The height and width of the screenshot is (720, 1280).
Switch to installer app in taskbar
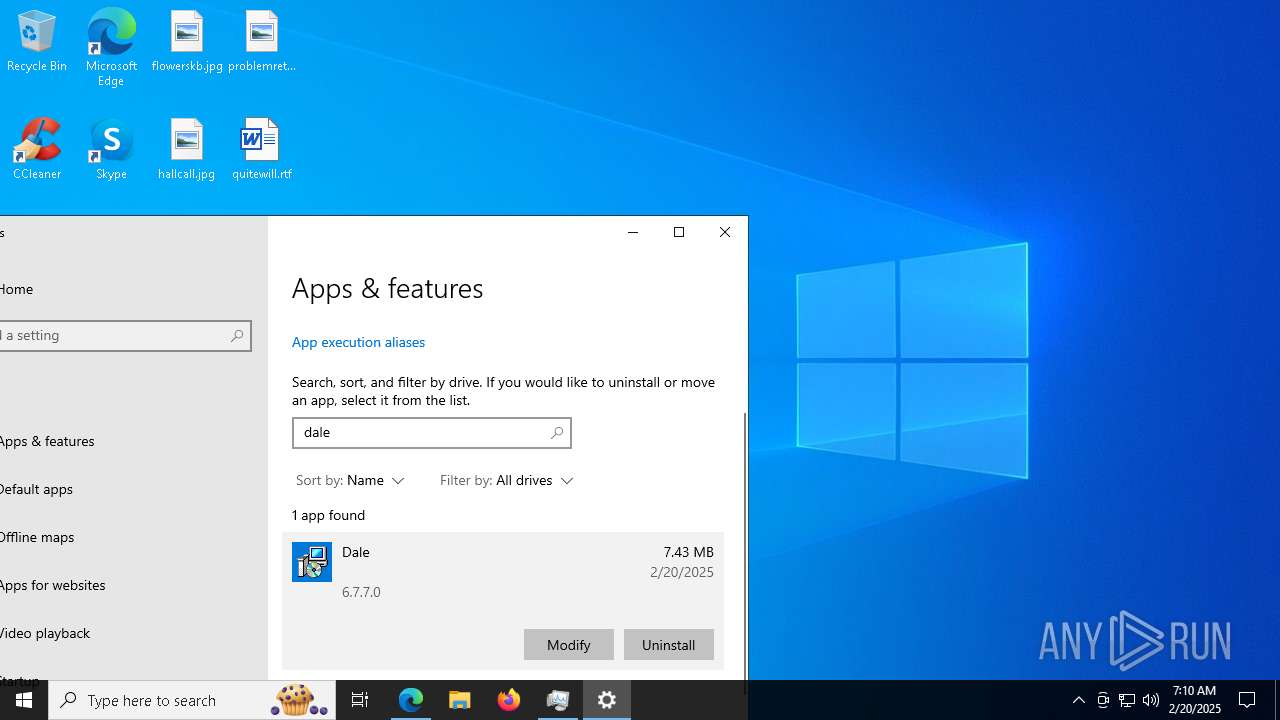click(x=558, y=700)
